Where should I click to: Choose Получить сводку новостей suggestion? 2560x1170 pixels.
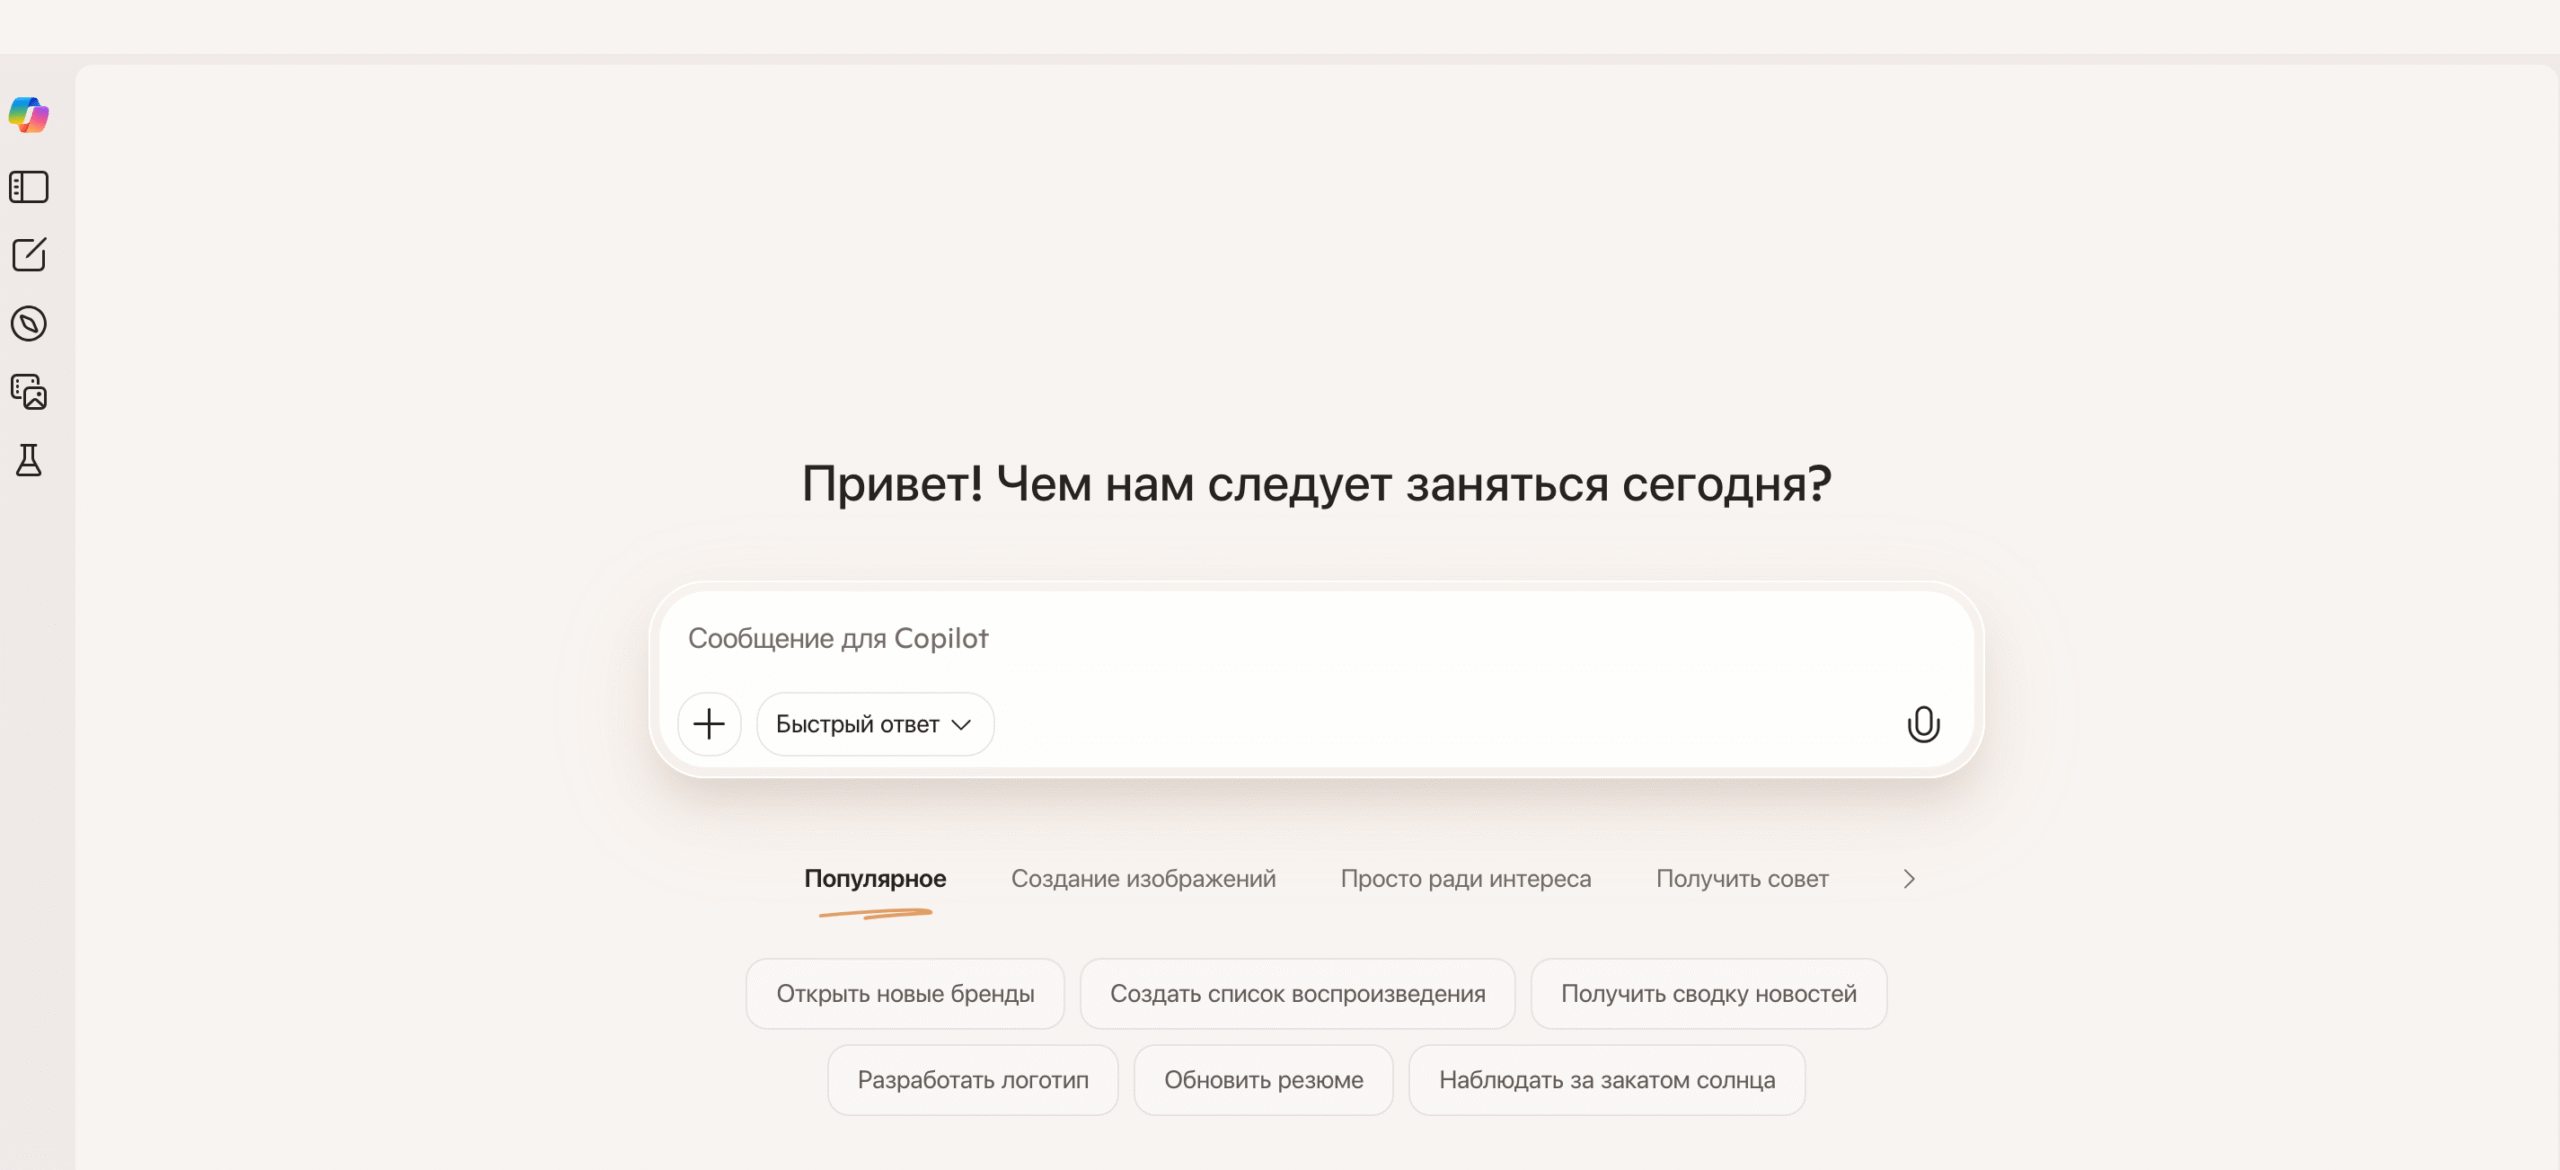coord(1708,994)
